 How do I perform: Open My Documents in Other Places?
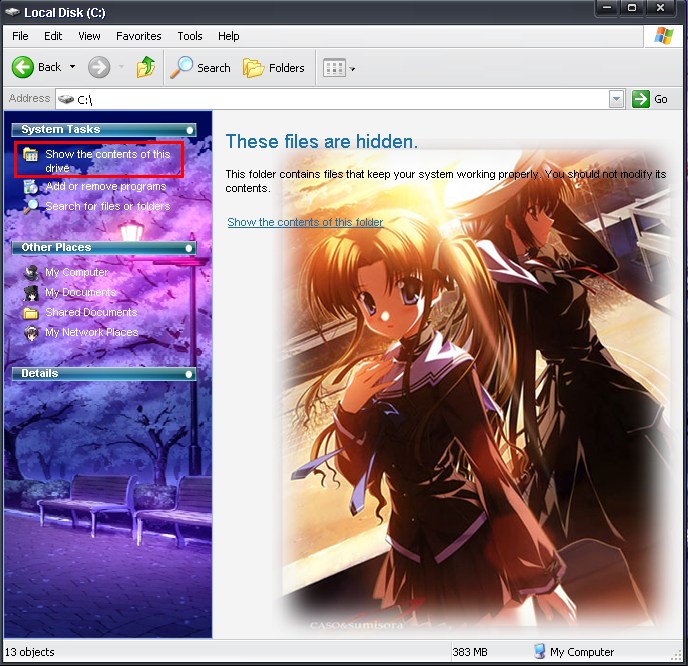[81, 292]
